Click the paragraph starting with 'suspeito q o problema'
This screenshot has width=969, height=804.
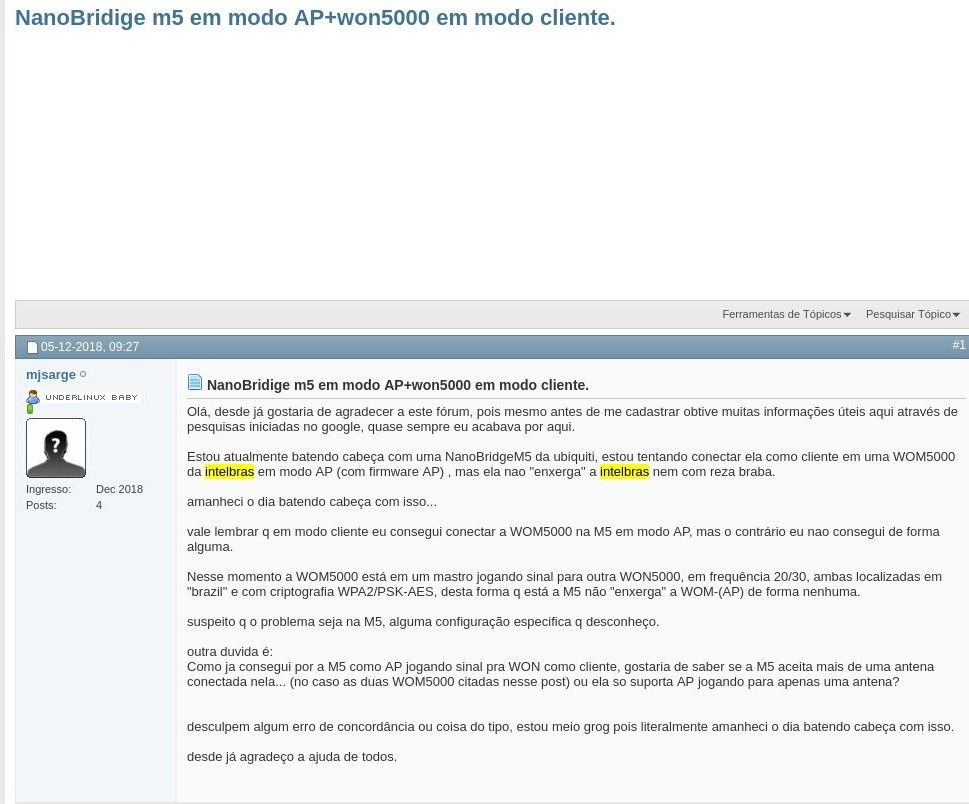pyautogui.click(x=422, y=622)
